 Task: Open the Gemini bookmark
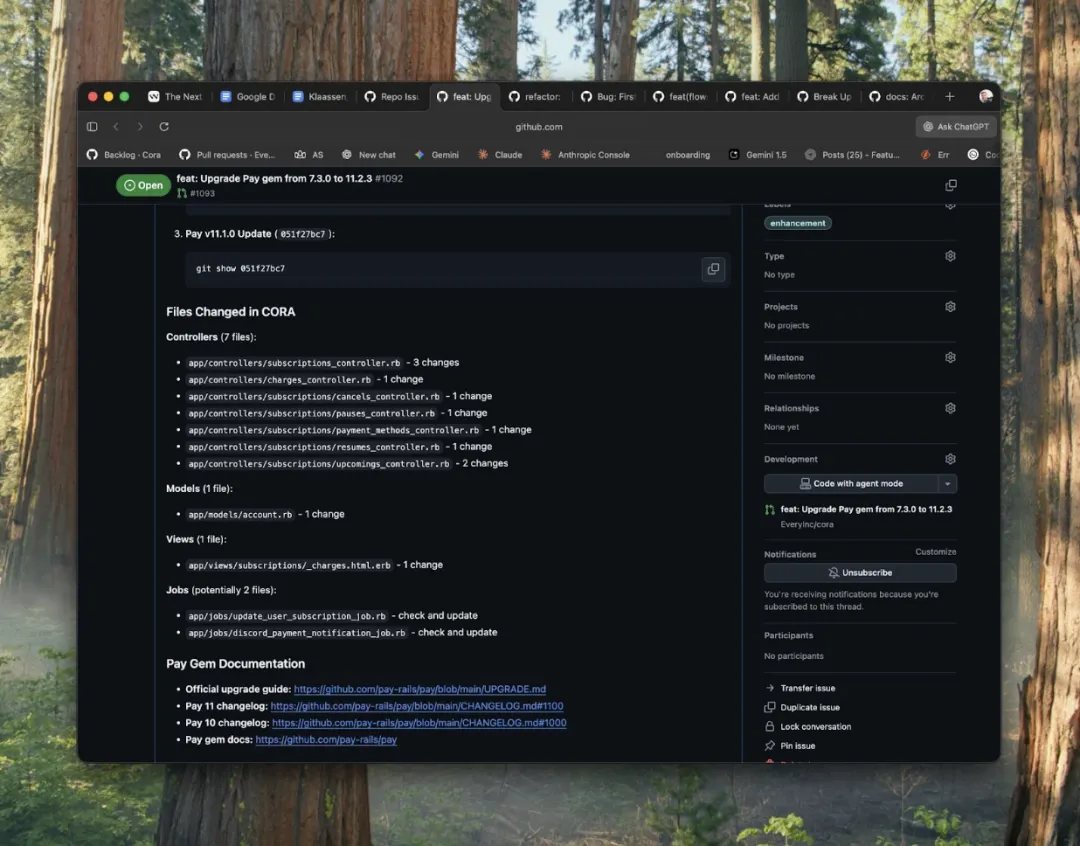[437, 155]
